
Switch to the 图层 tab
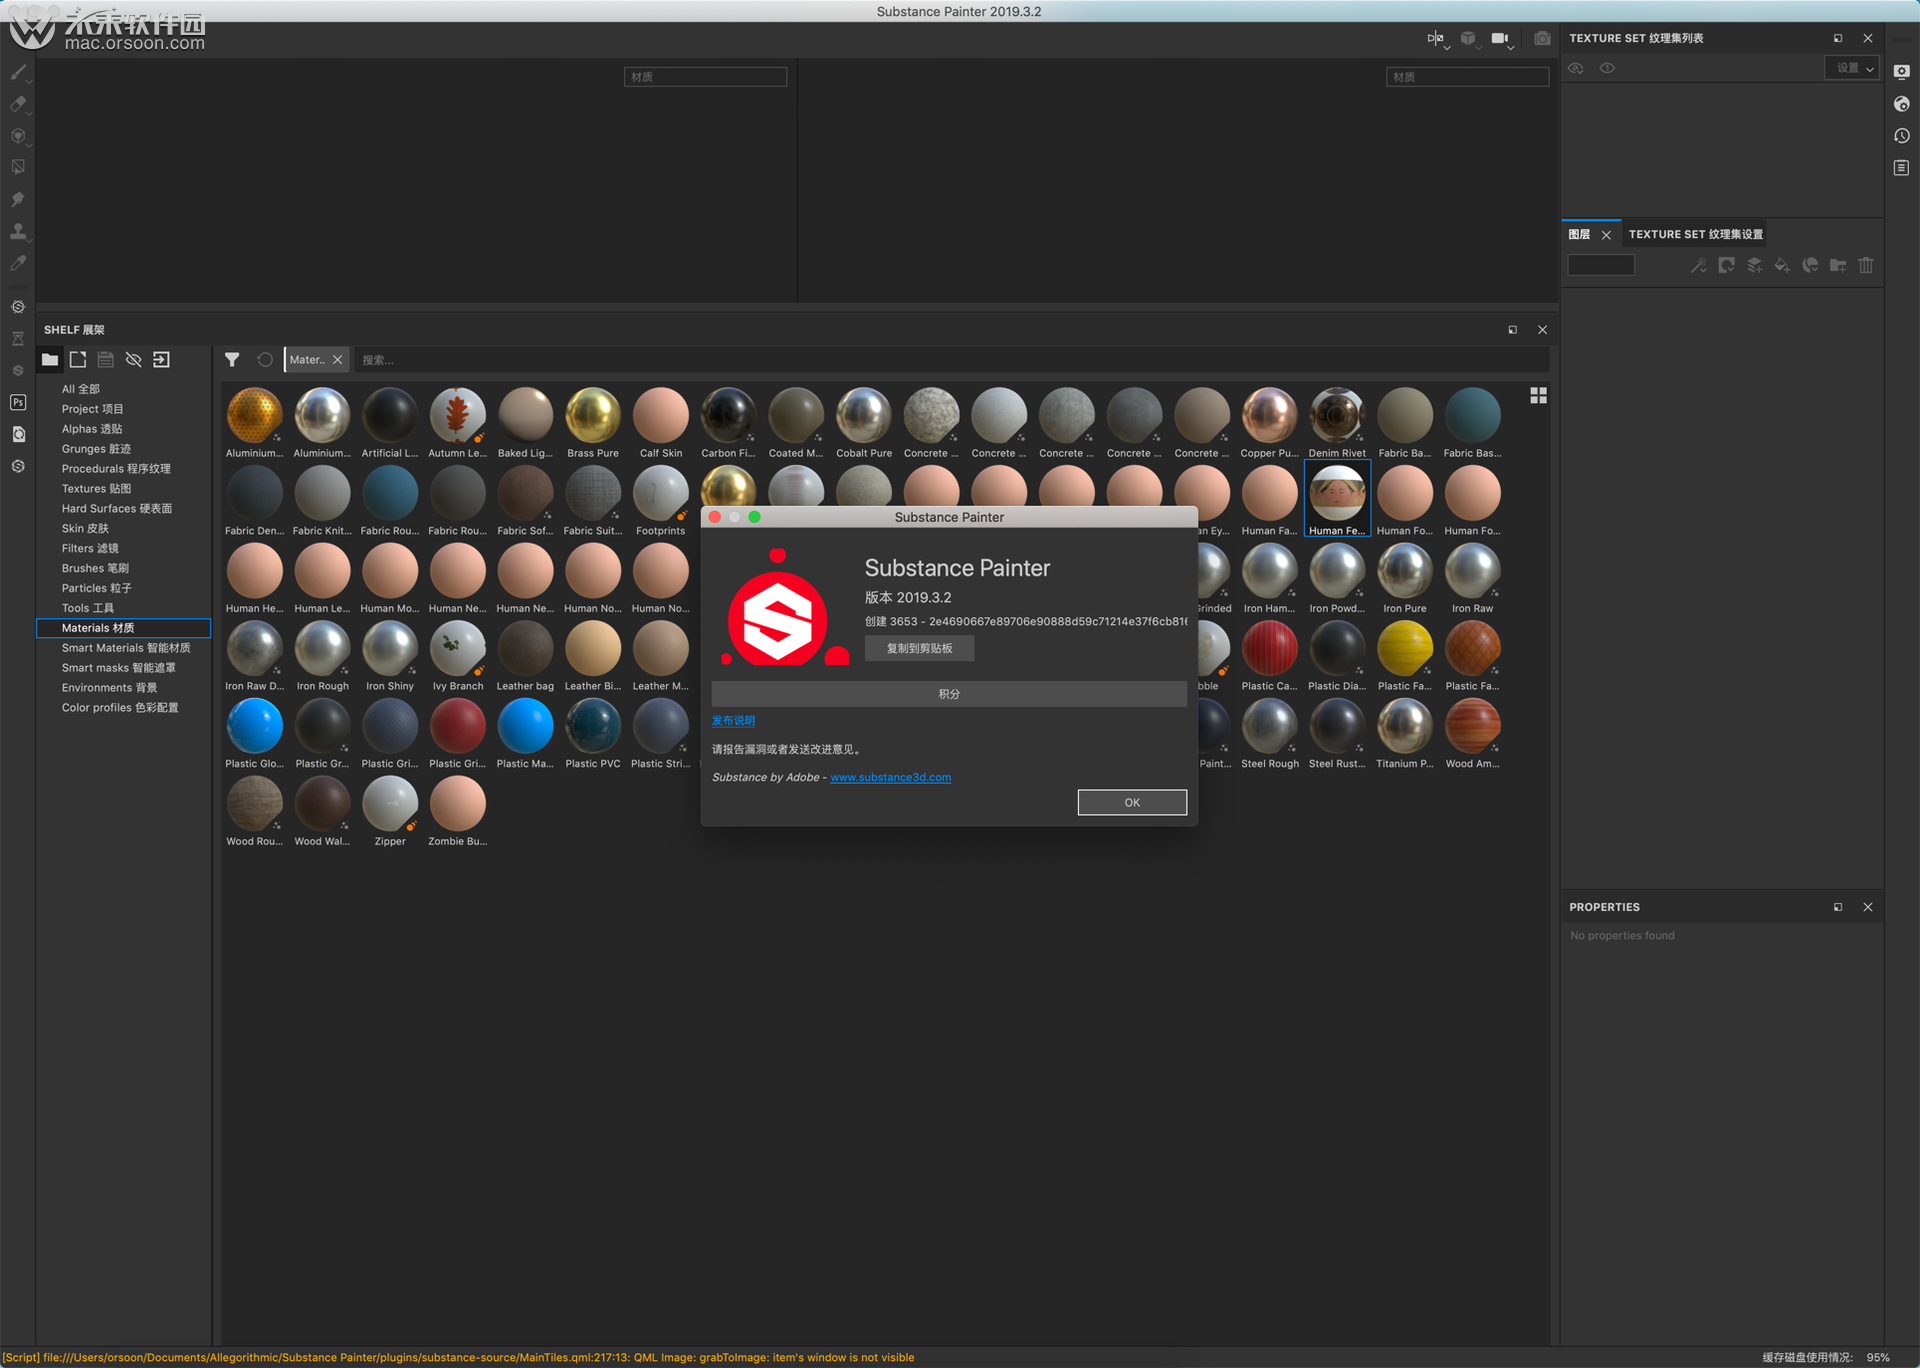pyautogui.click(x=1580, y=234)
